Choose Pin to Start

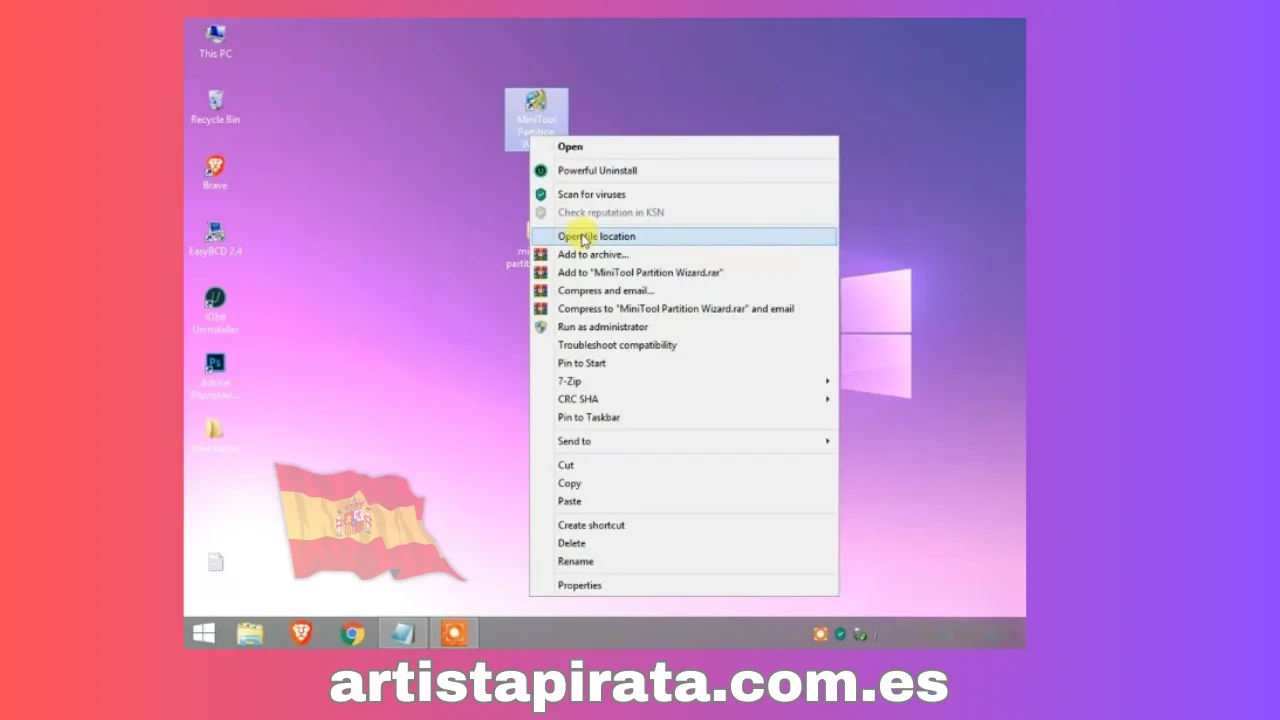(x=684, y=363)
